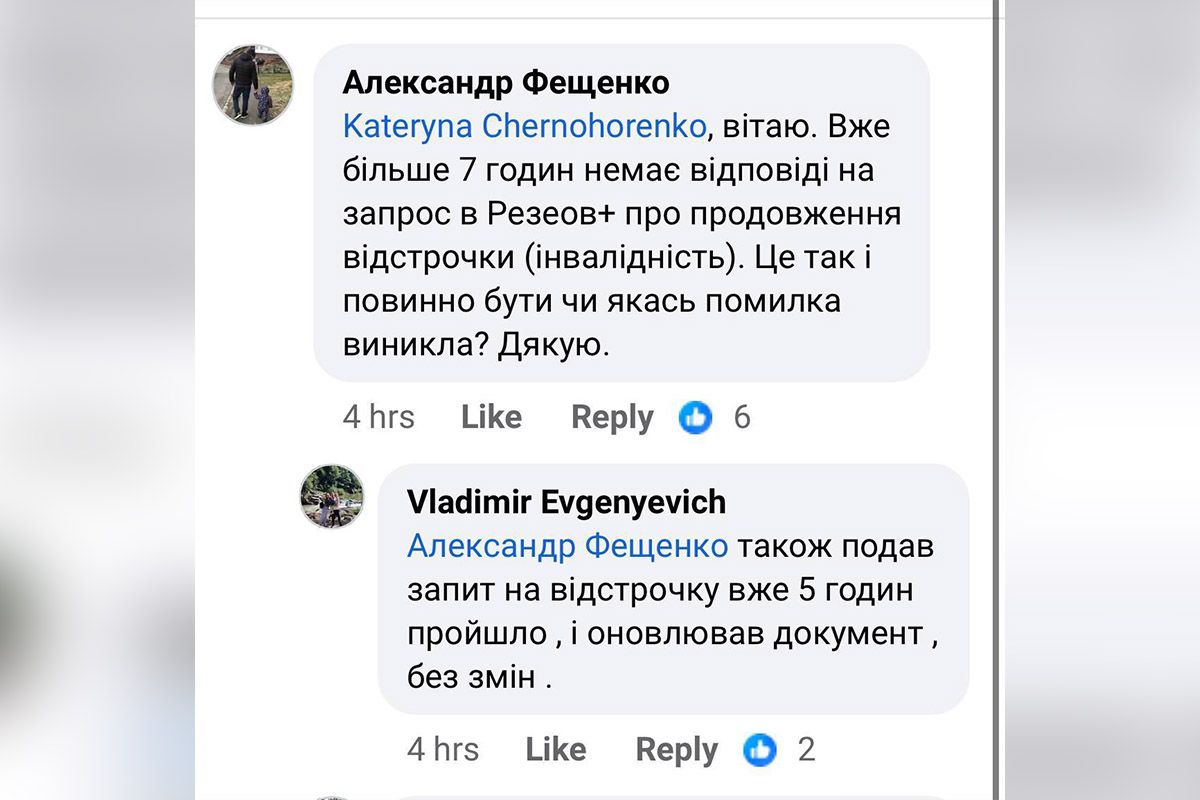The height and width of the screenshot is (800, 1200).
Task: Click the blue thumbs-up reaction icon on second comment
Action: (x=762, y=750)
